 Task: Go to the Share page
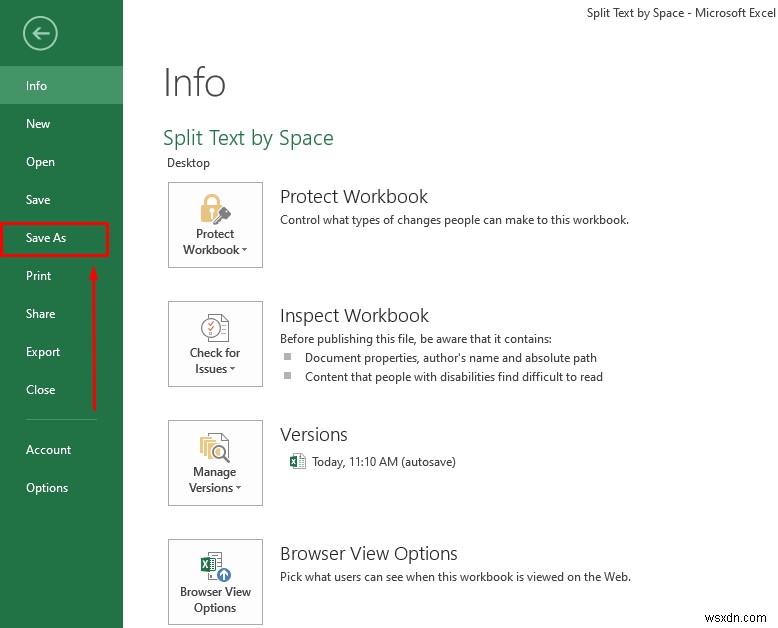coord(61,314)
